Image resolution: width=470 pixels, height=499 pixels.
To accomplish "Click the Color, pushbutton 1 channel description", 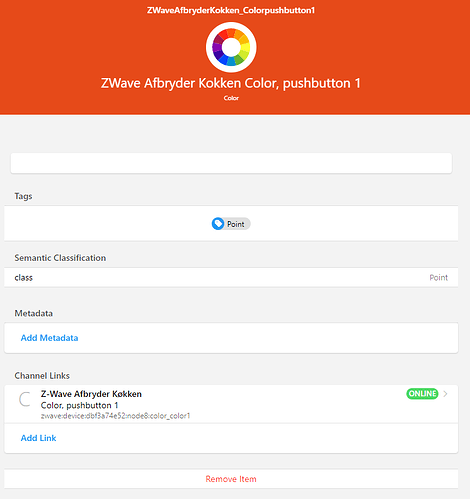I will click(79, 405).
